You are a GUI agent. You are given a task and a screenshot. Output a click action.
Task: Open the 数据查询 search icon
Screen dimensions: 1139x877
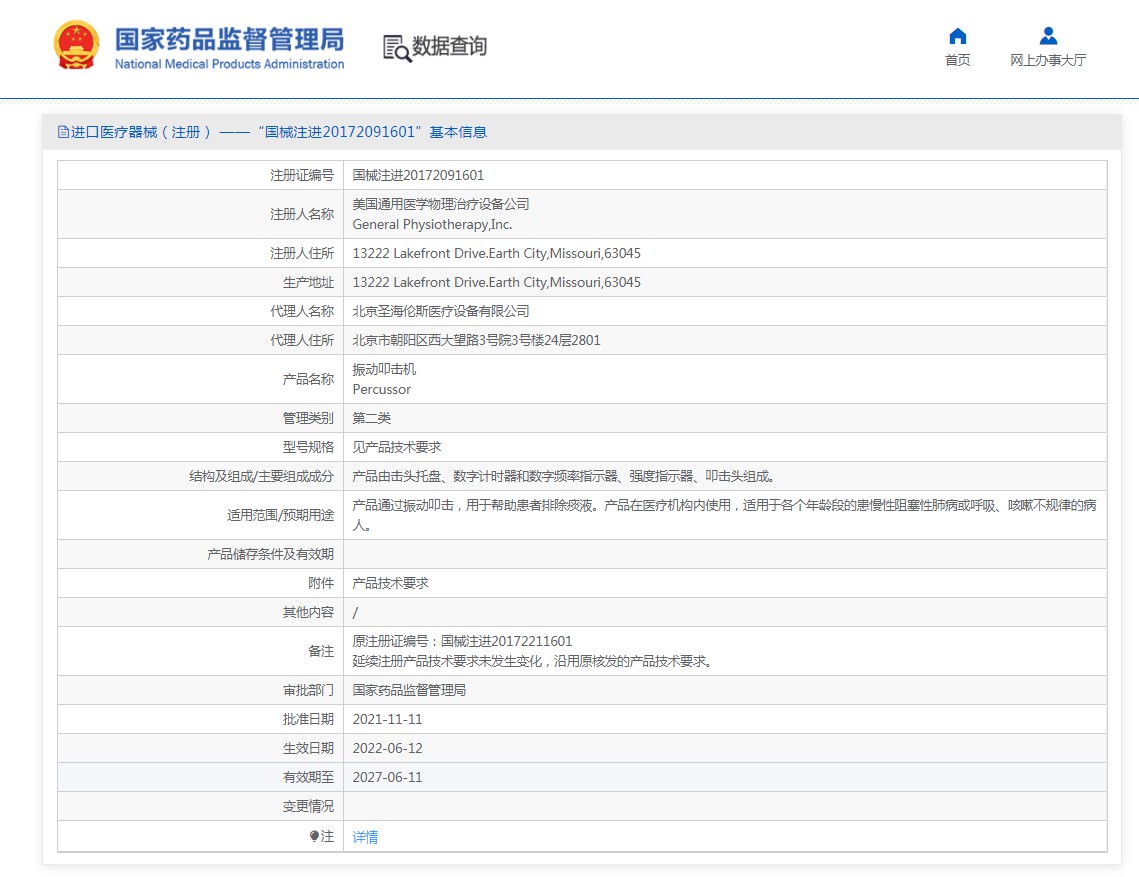click(x=397, y=48)
